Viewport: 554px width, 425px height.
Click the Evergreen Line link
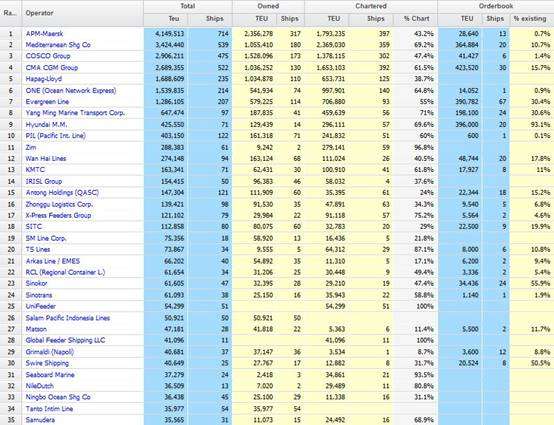coord(47,102)
